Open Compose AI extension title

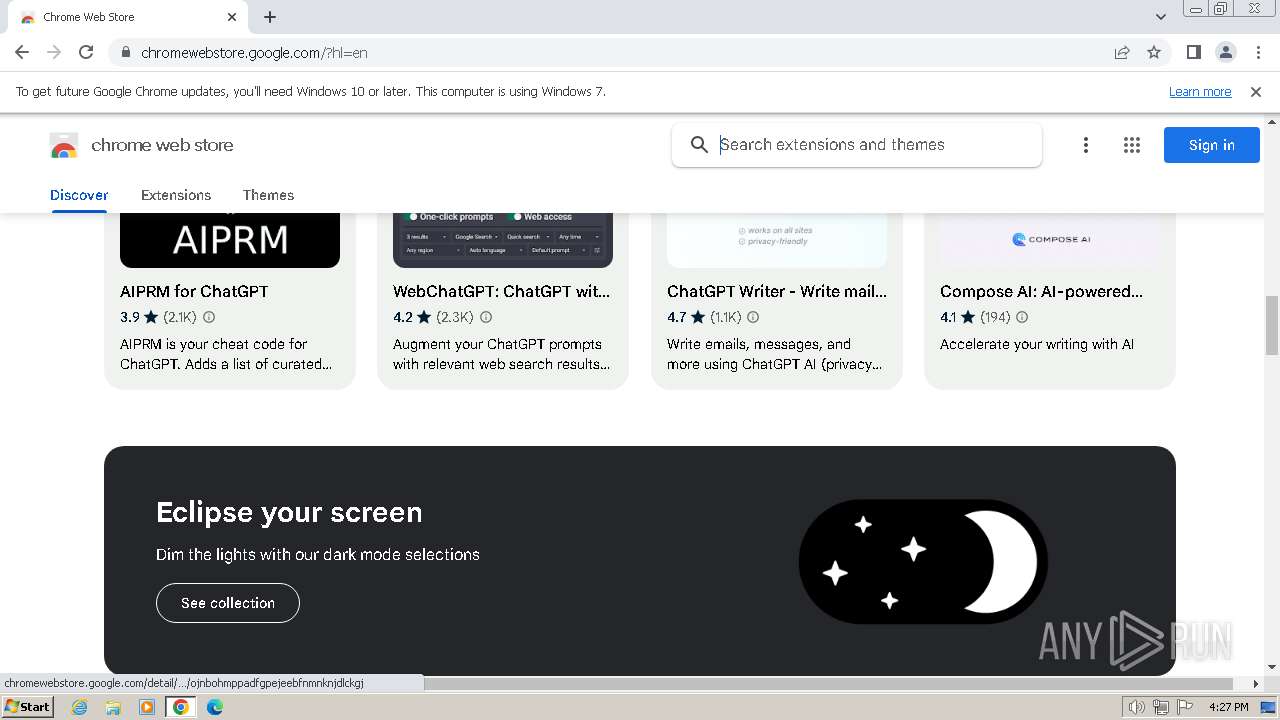(x=1041, y=292)
